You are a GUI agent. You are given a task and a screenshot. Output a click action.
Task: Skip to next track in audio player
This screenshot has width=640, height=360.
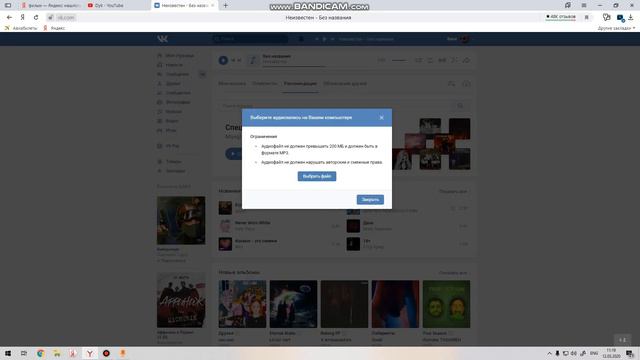pos(239,60)
